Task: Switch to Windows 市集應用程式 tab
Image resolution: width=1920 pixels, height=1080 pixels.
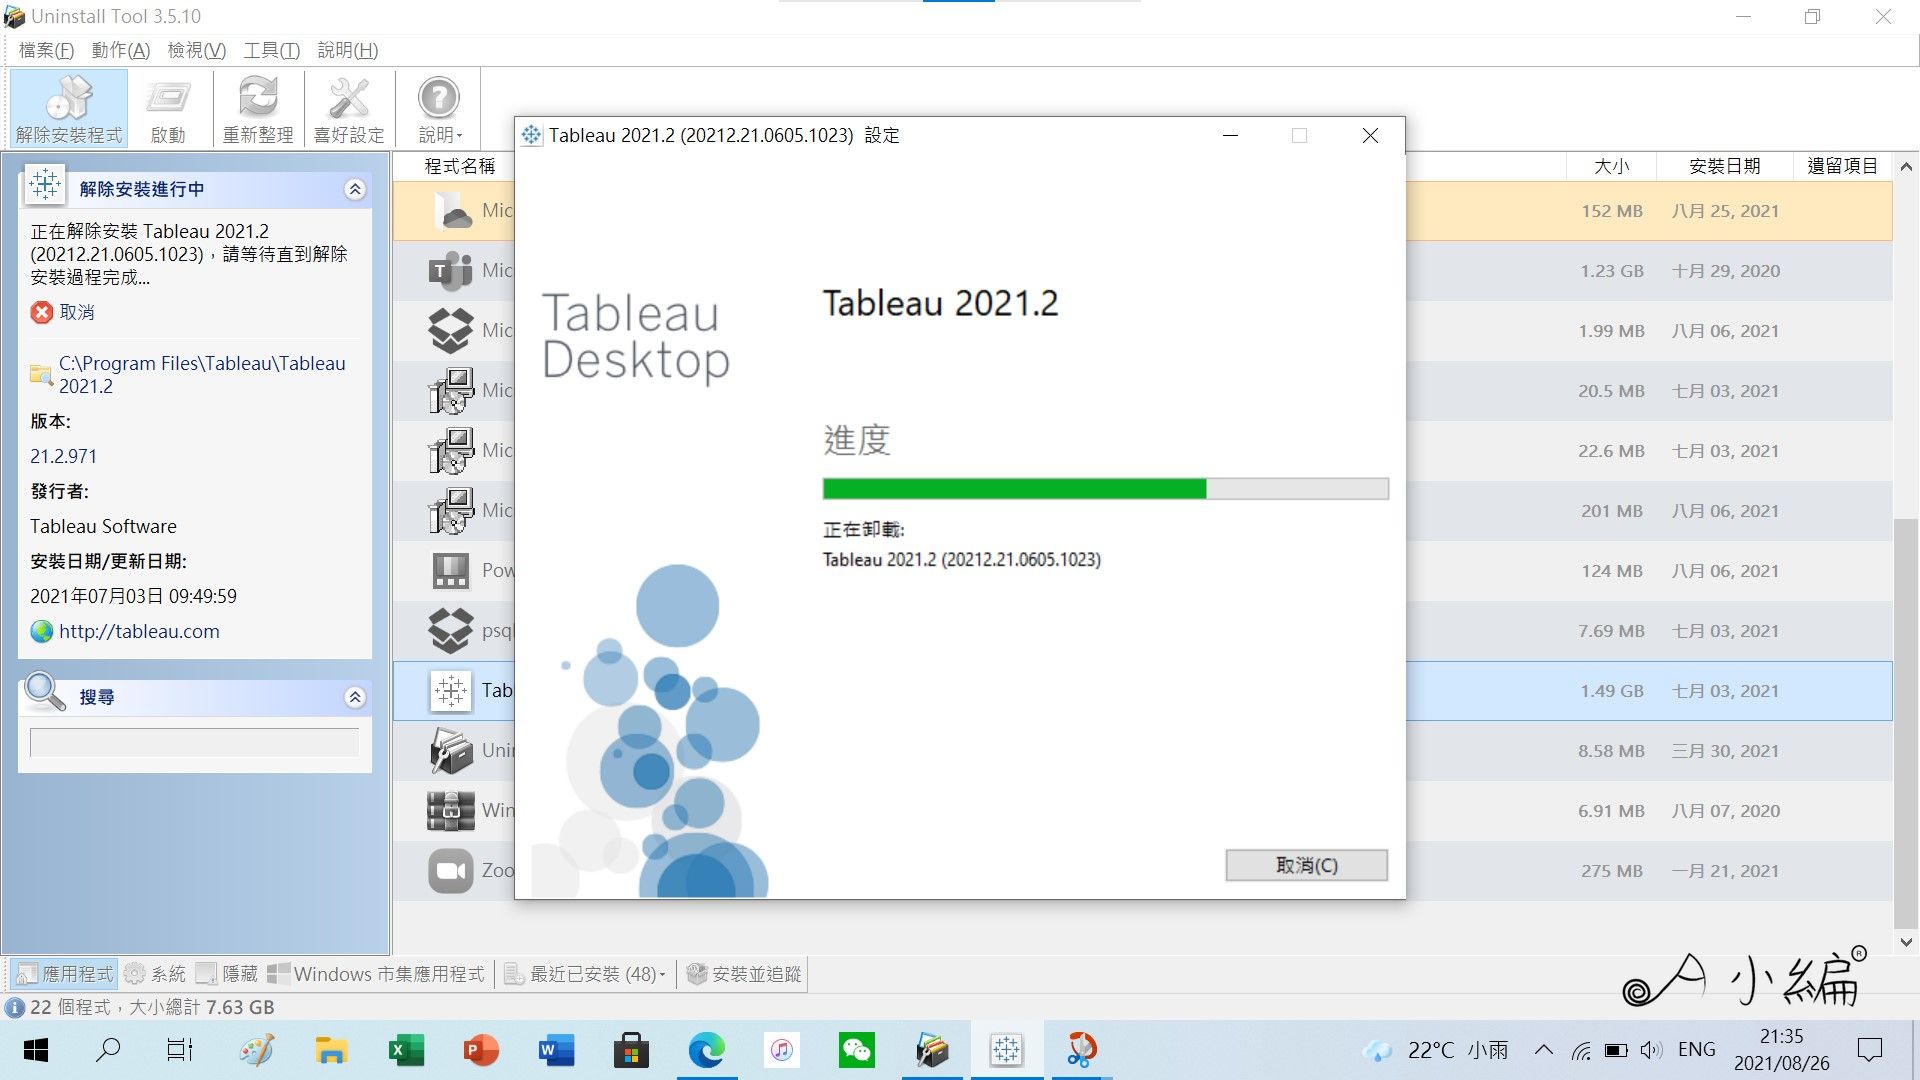Action: click(376, 974)
